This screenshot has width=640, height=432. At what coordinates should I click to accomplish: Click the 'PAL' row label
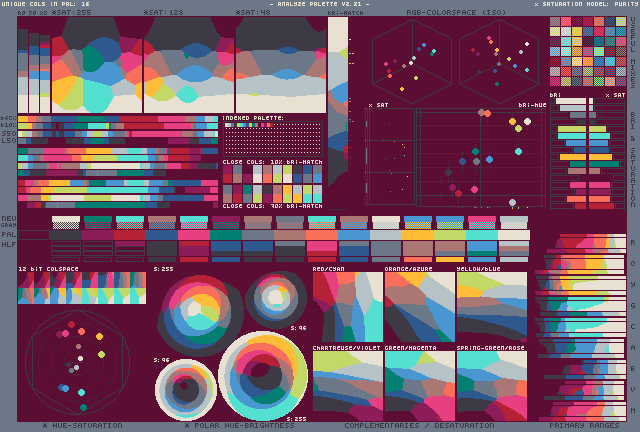(x=9, y=235)
